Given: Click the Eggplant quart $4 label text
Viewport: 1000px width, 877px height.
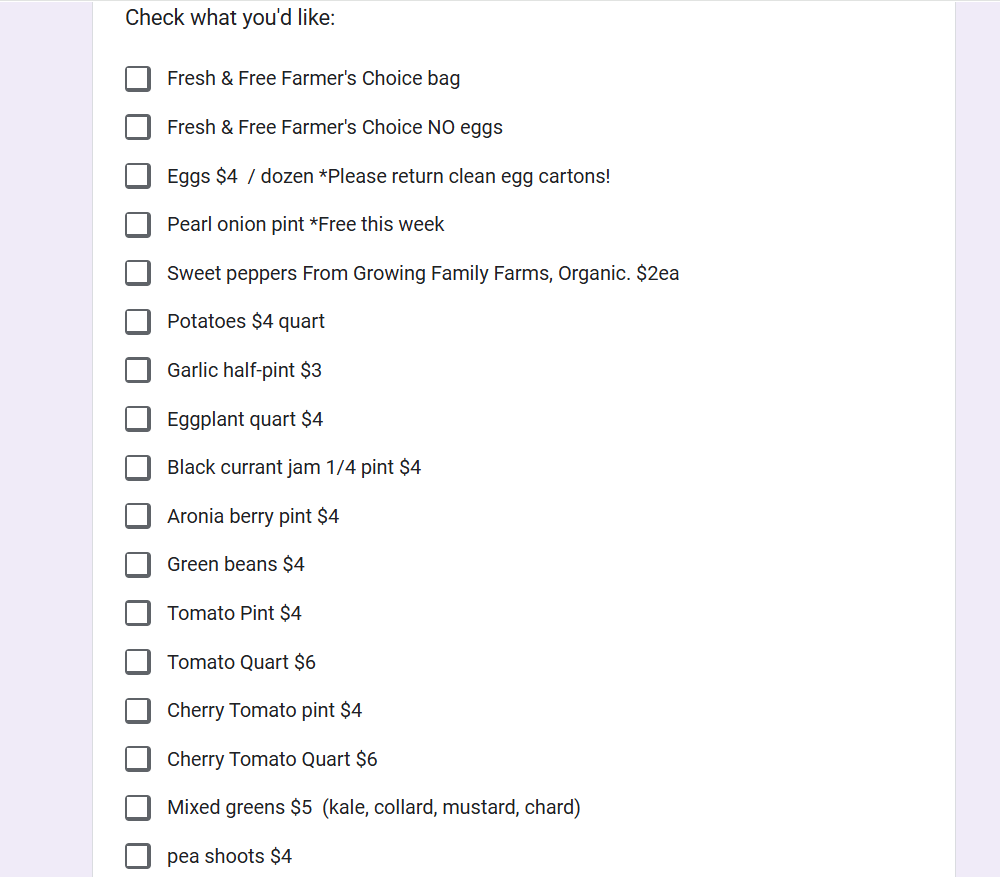Looking at the screenshot, I should (x=245, y=419).
